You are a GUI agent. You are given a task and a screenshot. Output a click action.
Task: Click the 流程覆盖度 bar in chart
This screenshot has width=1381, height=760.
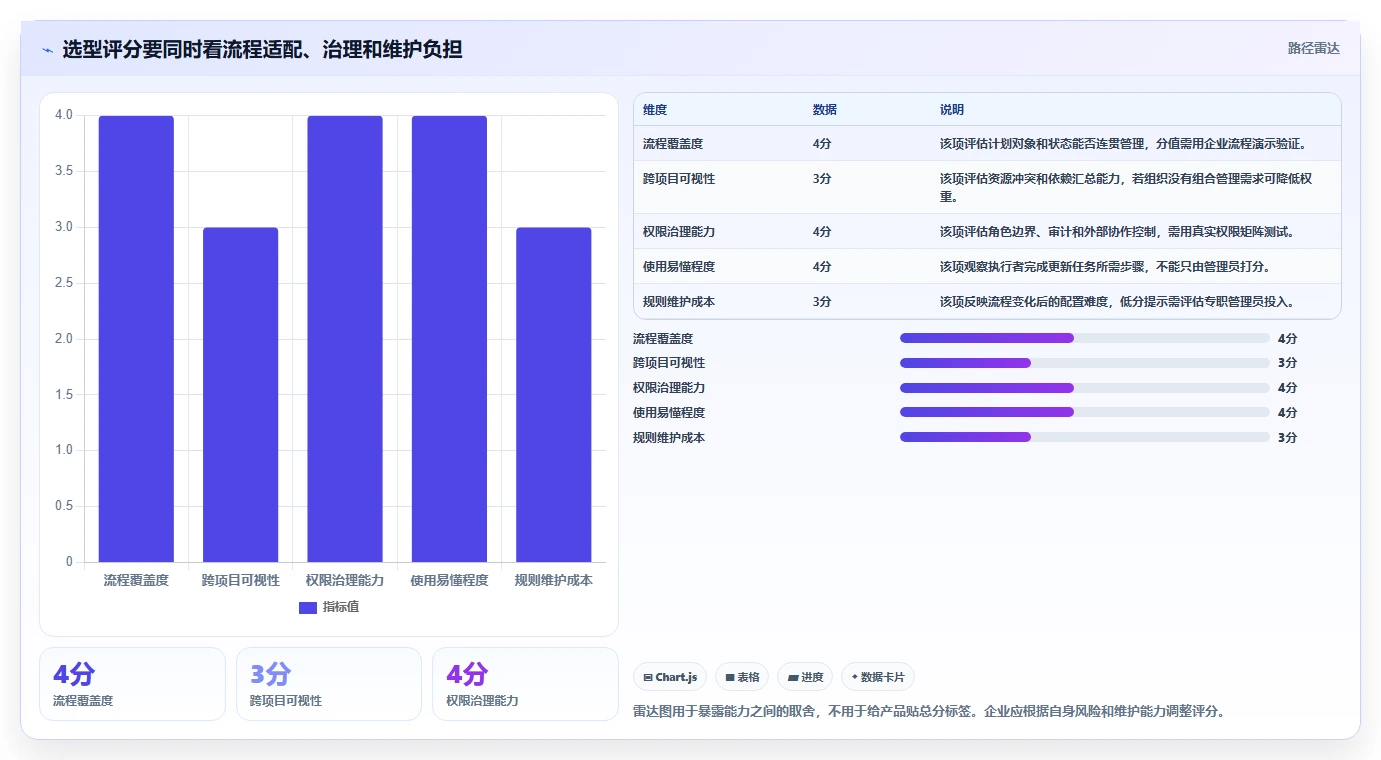pos(136,339)
